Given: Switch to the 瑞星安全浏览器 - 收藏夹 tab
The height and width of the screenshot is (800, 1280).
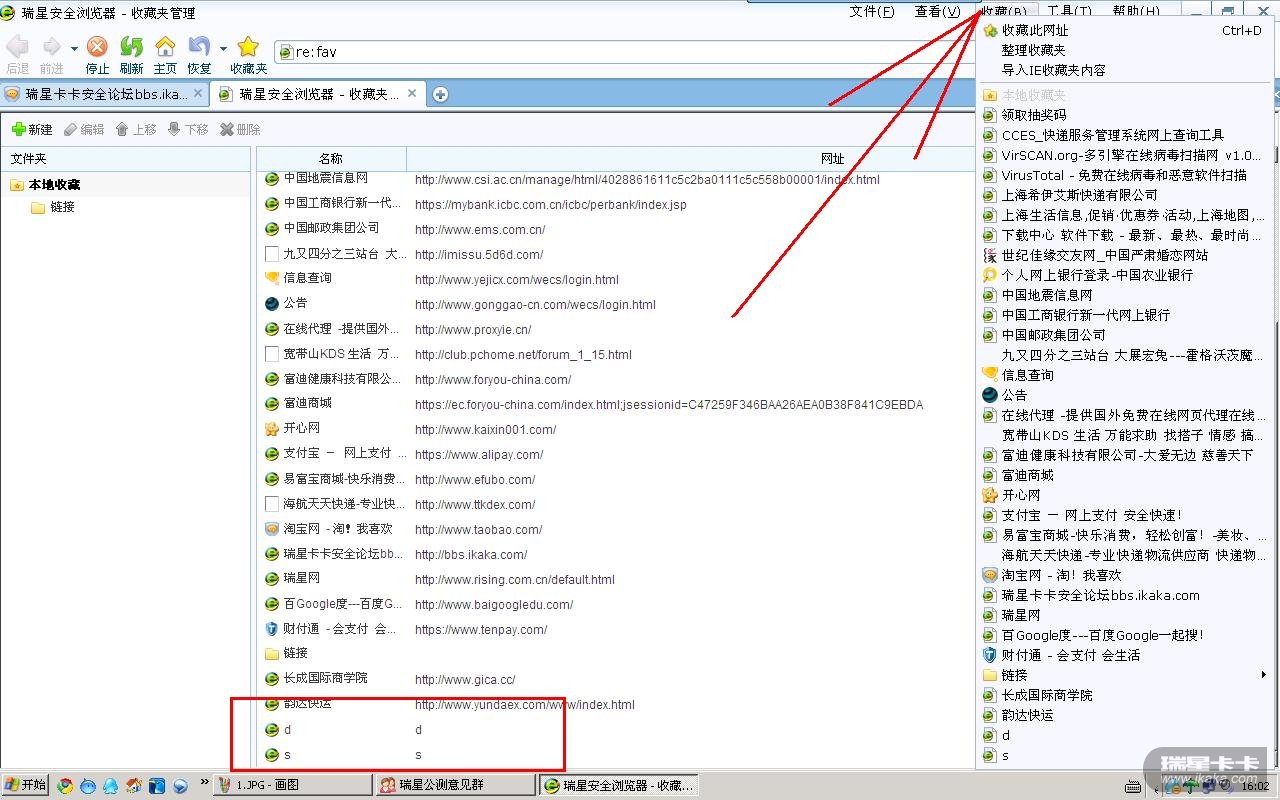Looking at the screenshot, I should (x=320, y=93).
